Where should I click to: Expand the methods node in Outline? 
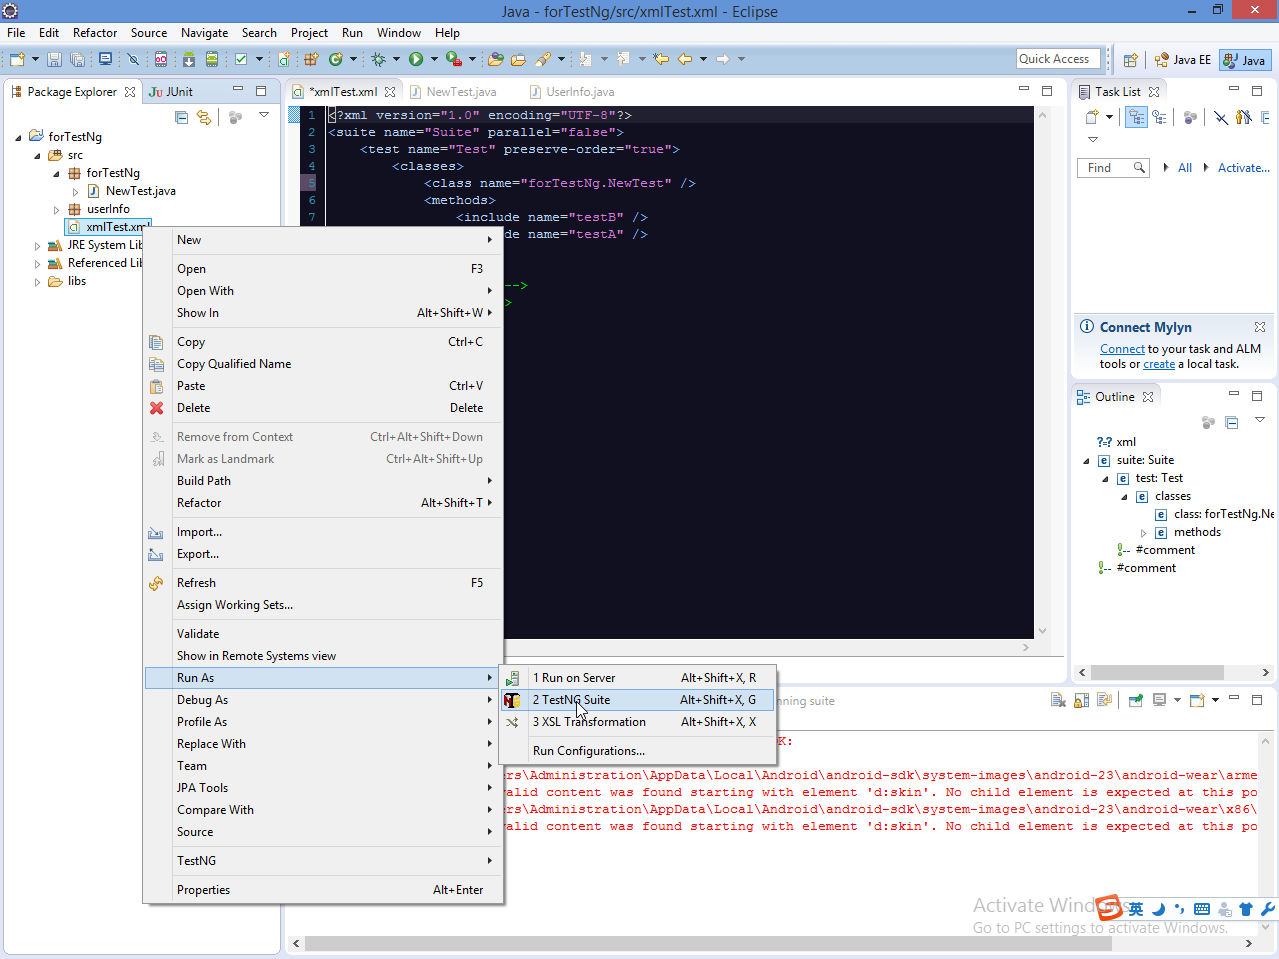coord(1144,533)
